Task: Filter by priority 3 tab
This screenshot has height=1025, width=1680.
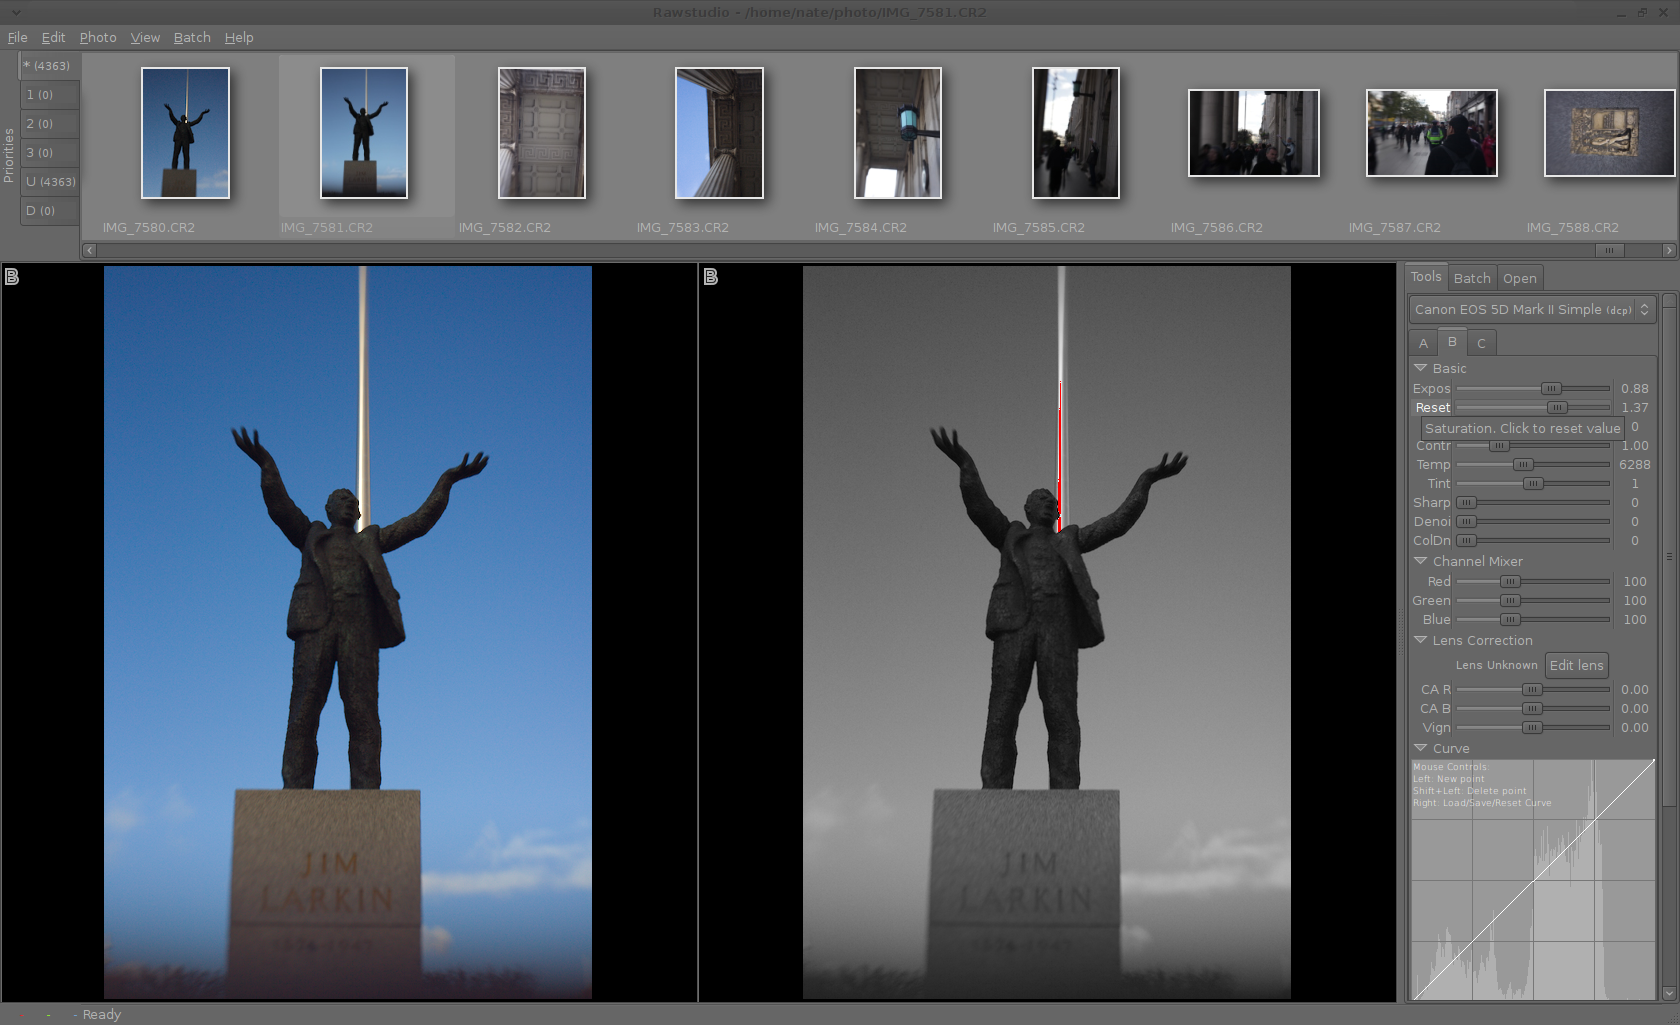Action: (49, 153)
